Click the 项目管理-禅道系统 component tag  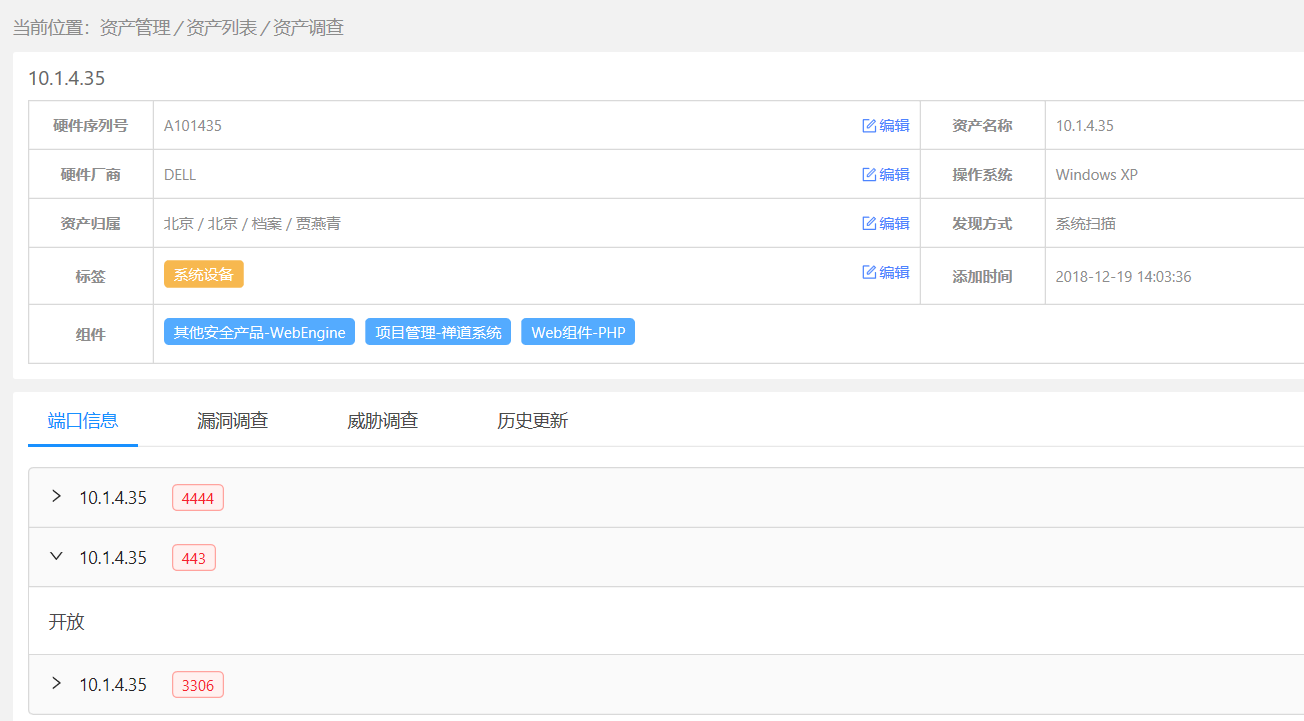pos(438,333)
